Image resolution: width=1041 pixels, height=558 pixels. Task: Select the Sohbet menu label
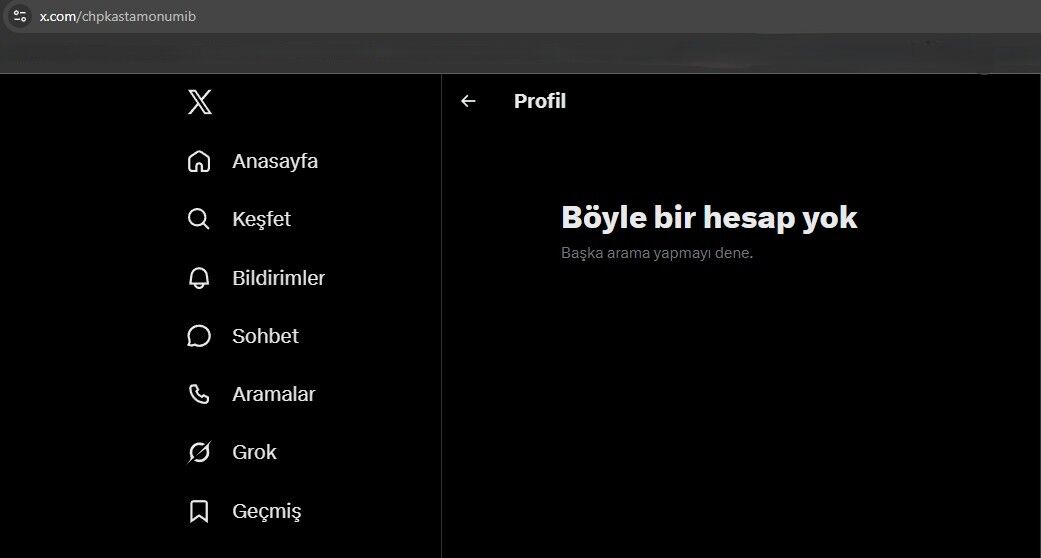pos(266,336)
